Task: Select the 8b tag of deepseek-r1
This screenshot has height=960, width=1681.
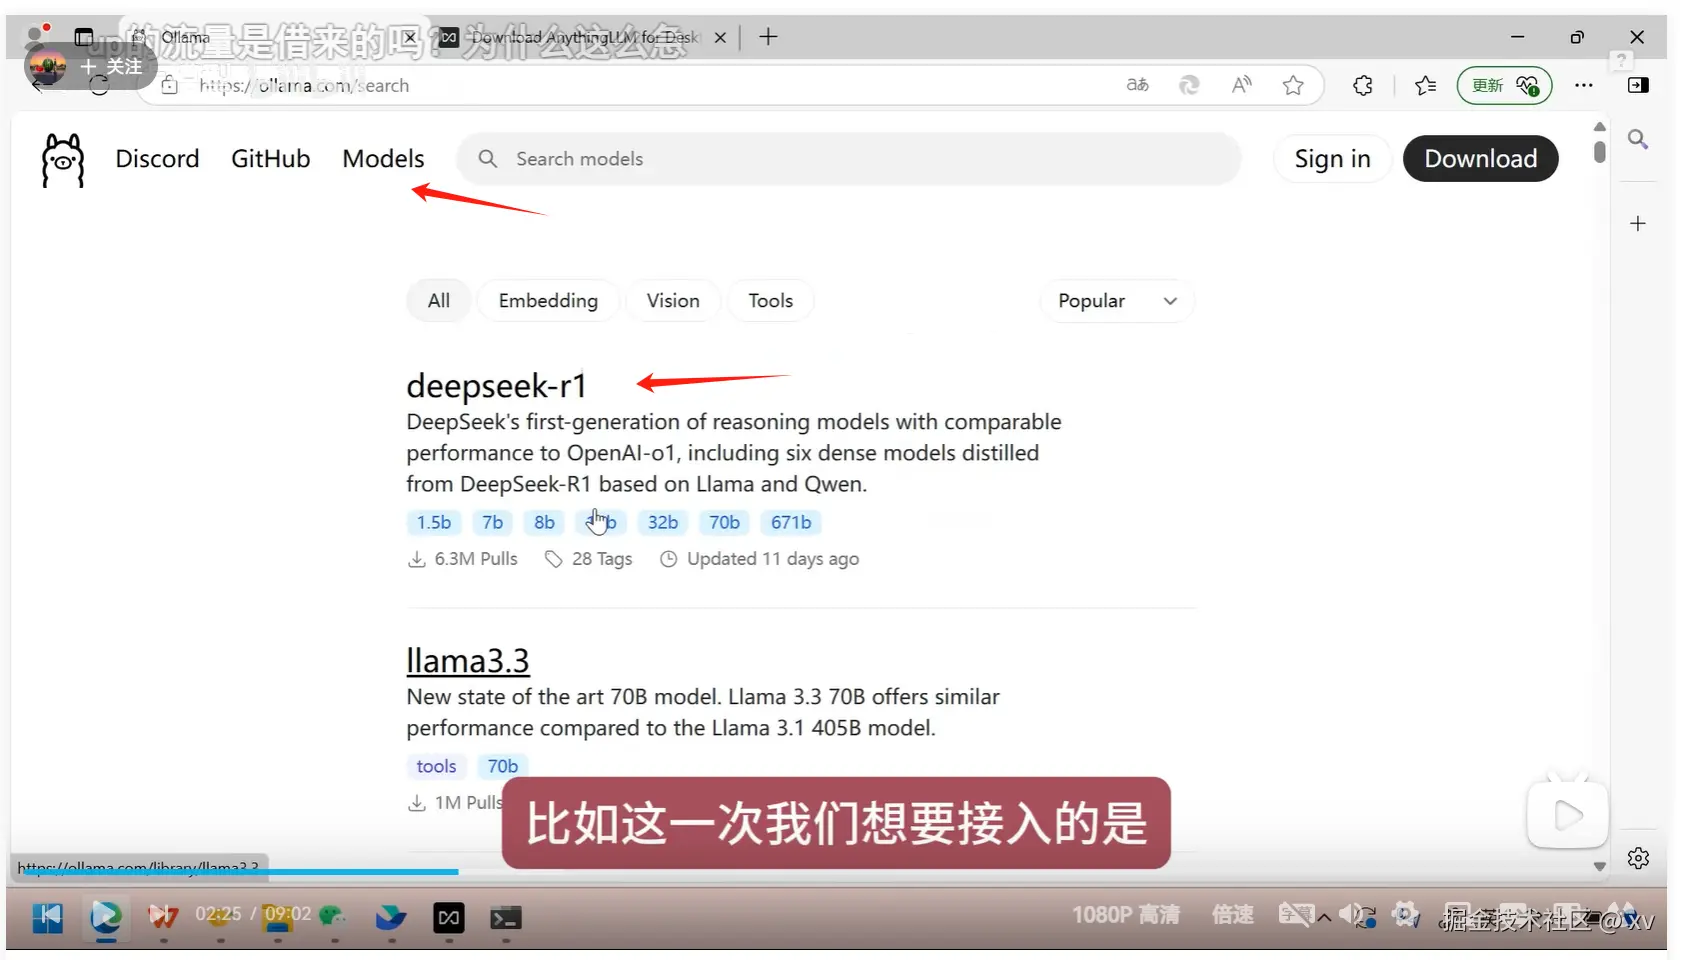Action: click(x=544, y=523)
